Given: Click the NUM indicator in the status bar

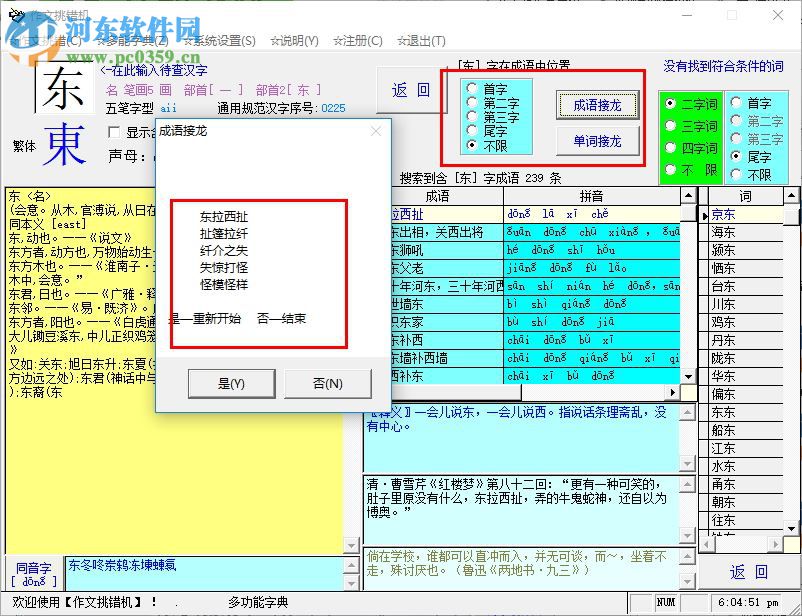Looking at the screenshot, I should tap(665, 603).
